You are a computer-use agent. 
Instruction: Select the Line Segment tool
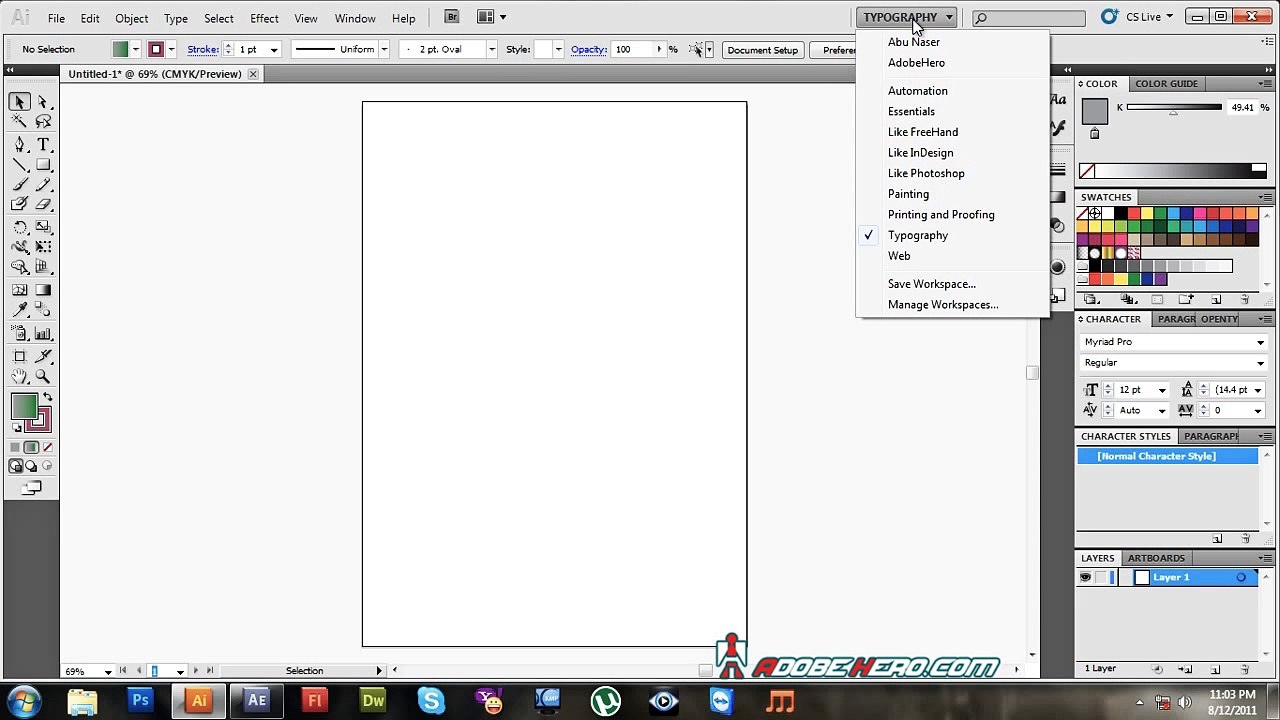coord(20,165)
